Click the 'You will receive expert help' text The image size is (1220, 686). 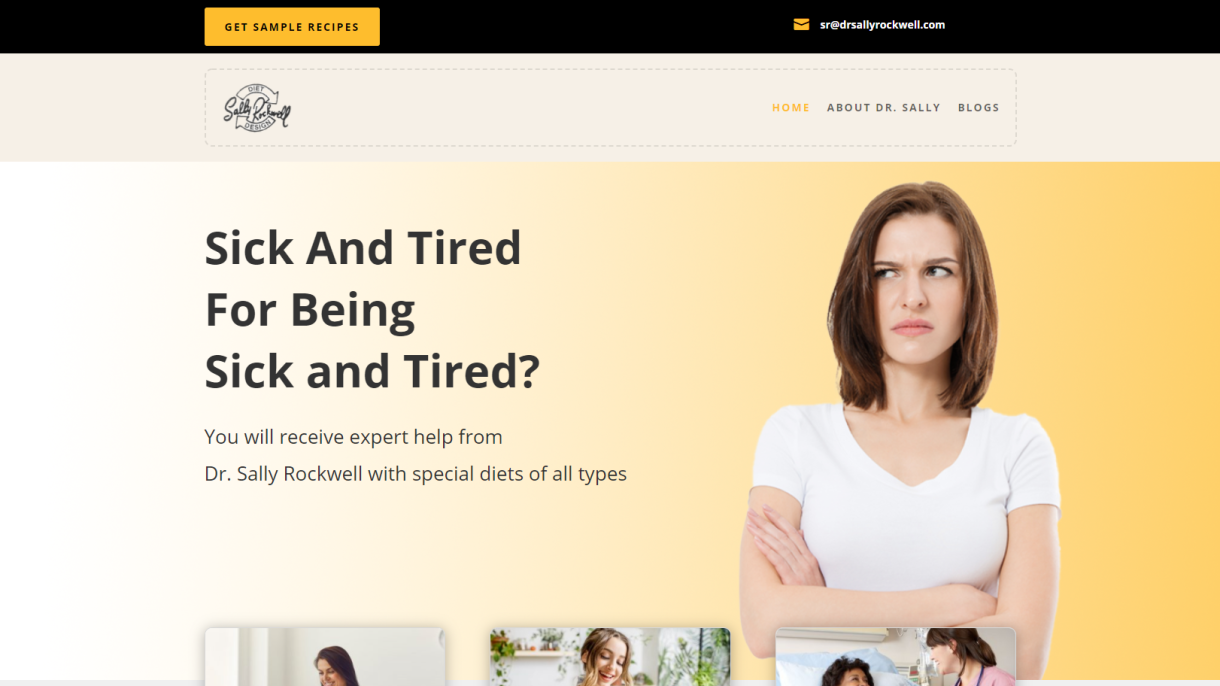click(353, 437)
